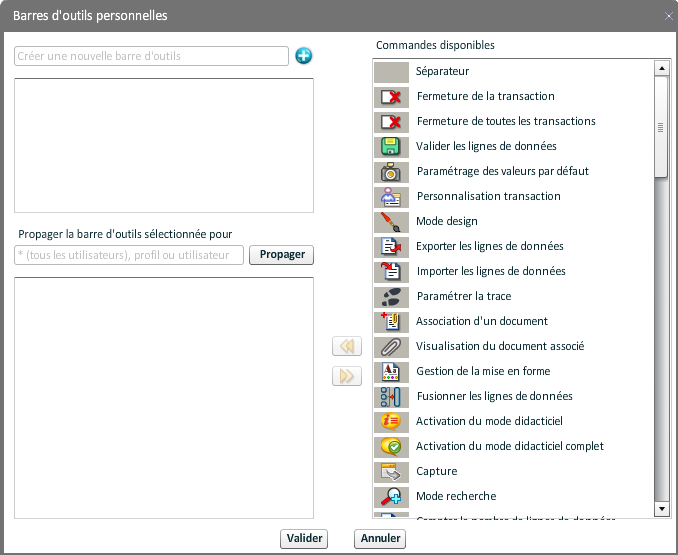Select the Séparateur list entry
The width and height of the screenshot is (678, 555).
442,72
